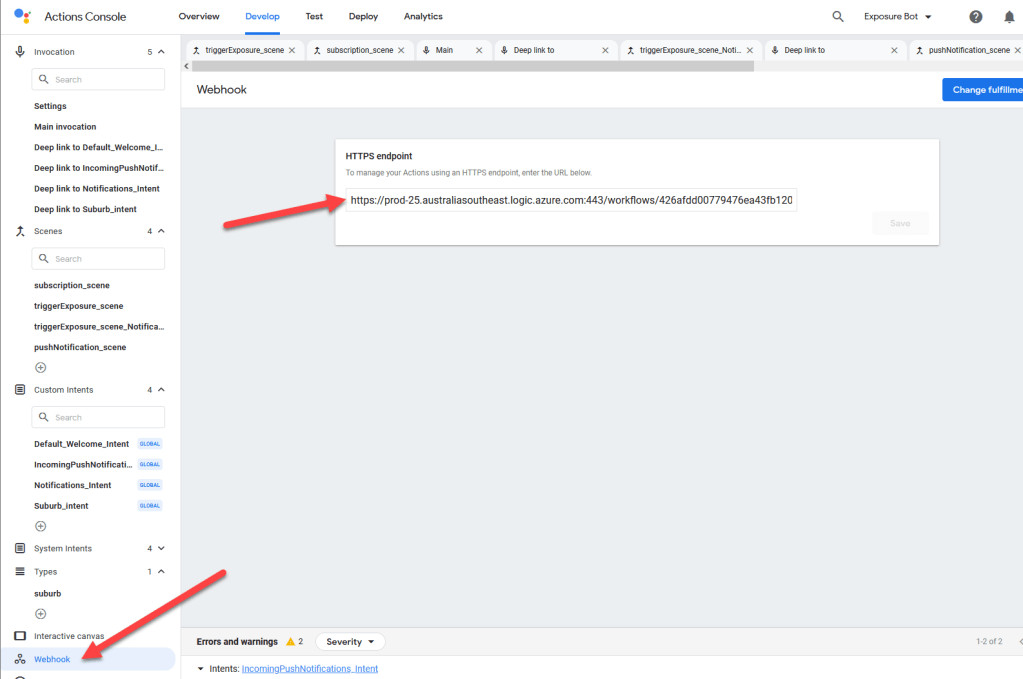
Task: Click the Invocation microphone icon in sidebar
Action: [x=18, y=51]
